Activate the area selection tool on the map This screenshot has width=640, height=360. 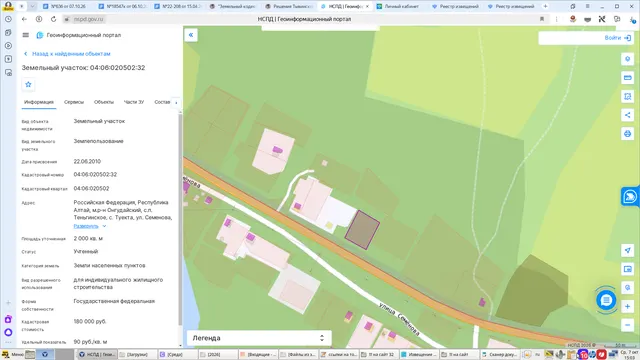point(627,96)
